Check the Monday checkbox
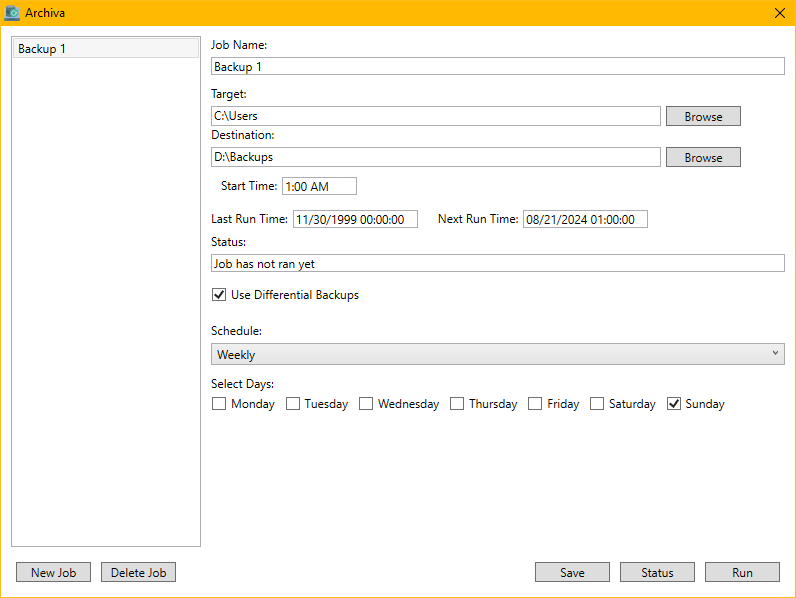 coord(219,404)
